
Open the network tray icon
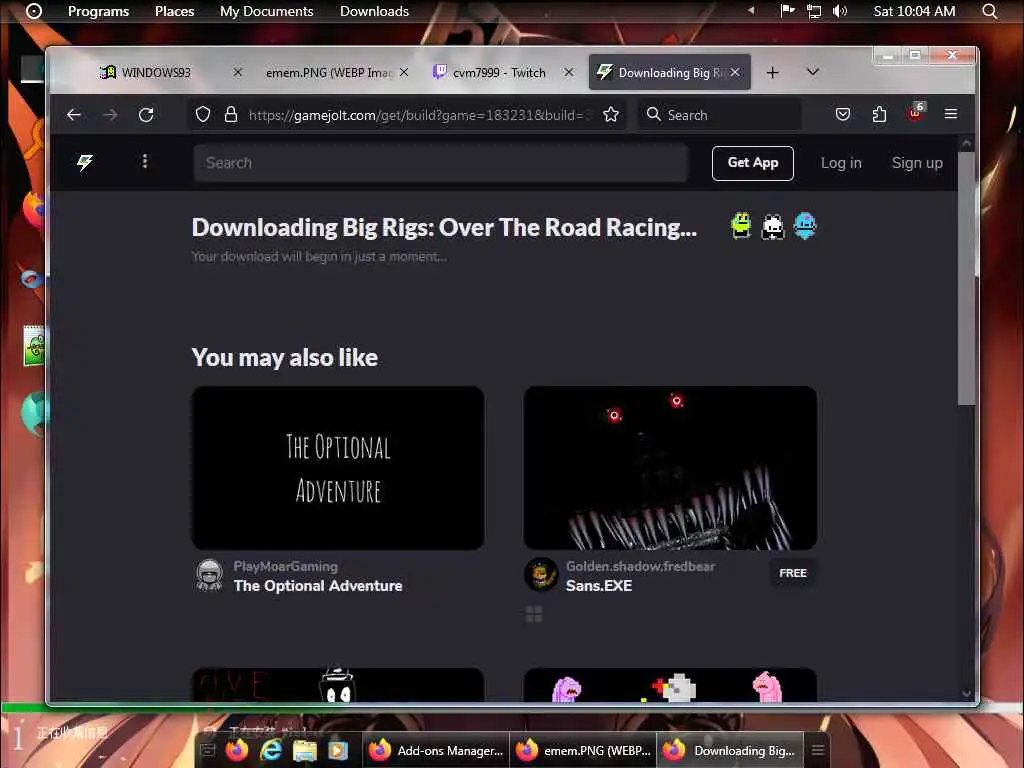pyautogui.click(x=814, y=11)
